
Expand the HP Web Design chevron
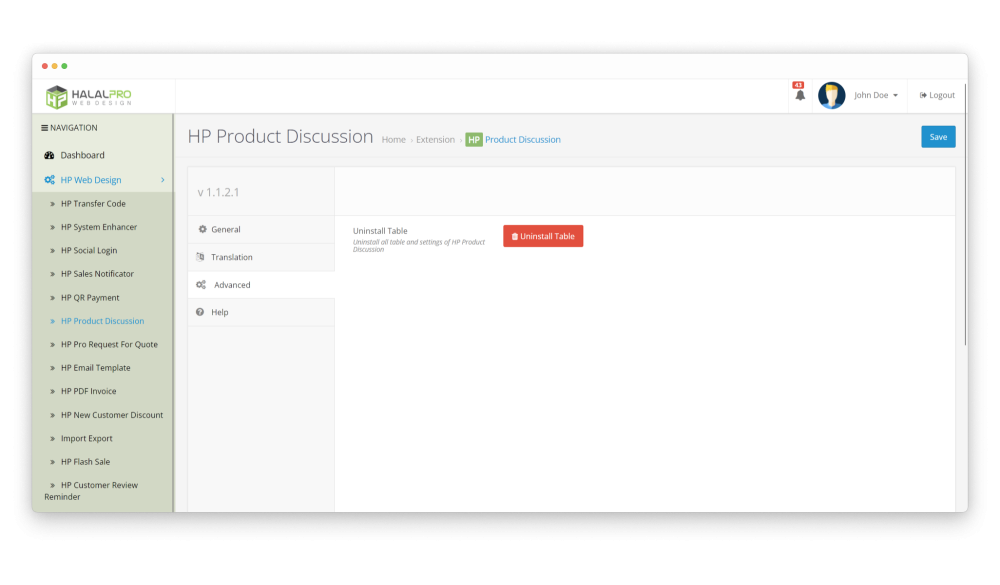pos(163,180)
